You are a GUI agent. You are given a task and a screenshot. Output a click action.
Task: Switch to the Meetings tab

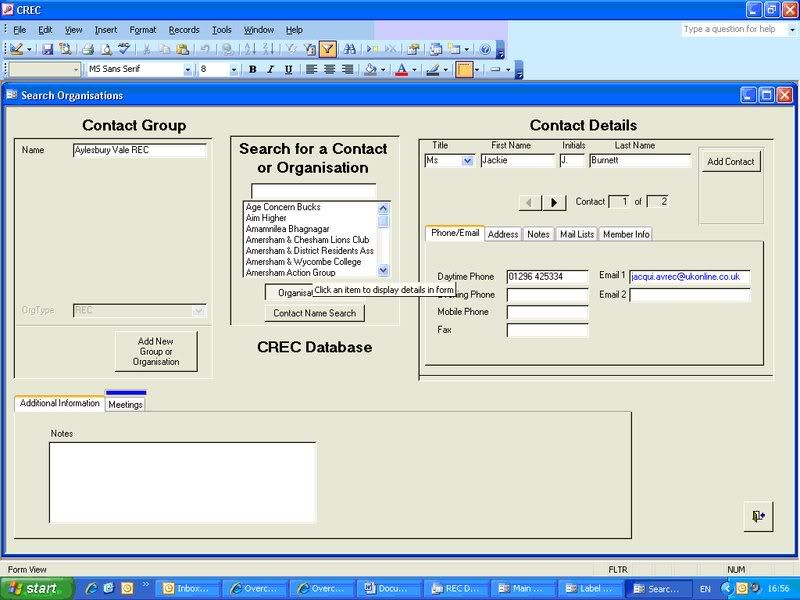[126, 405]
